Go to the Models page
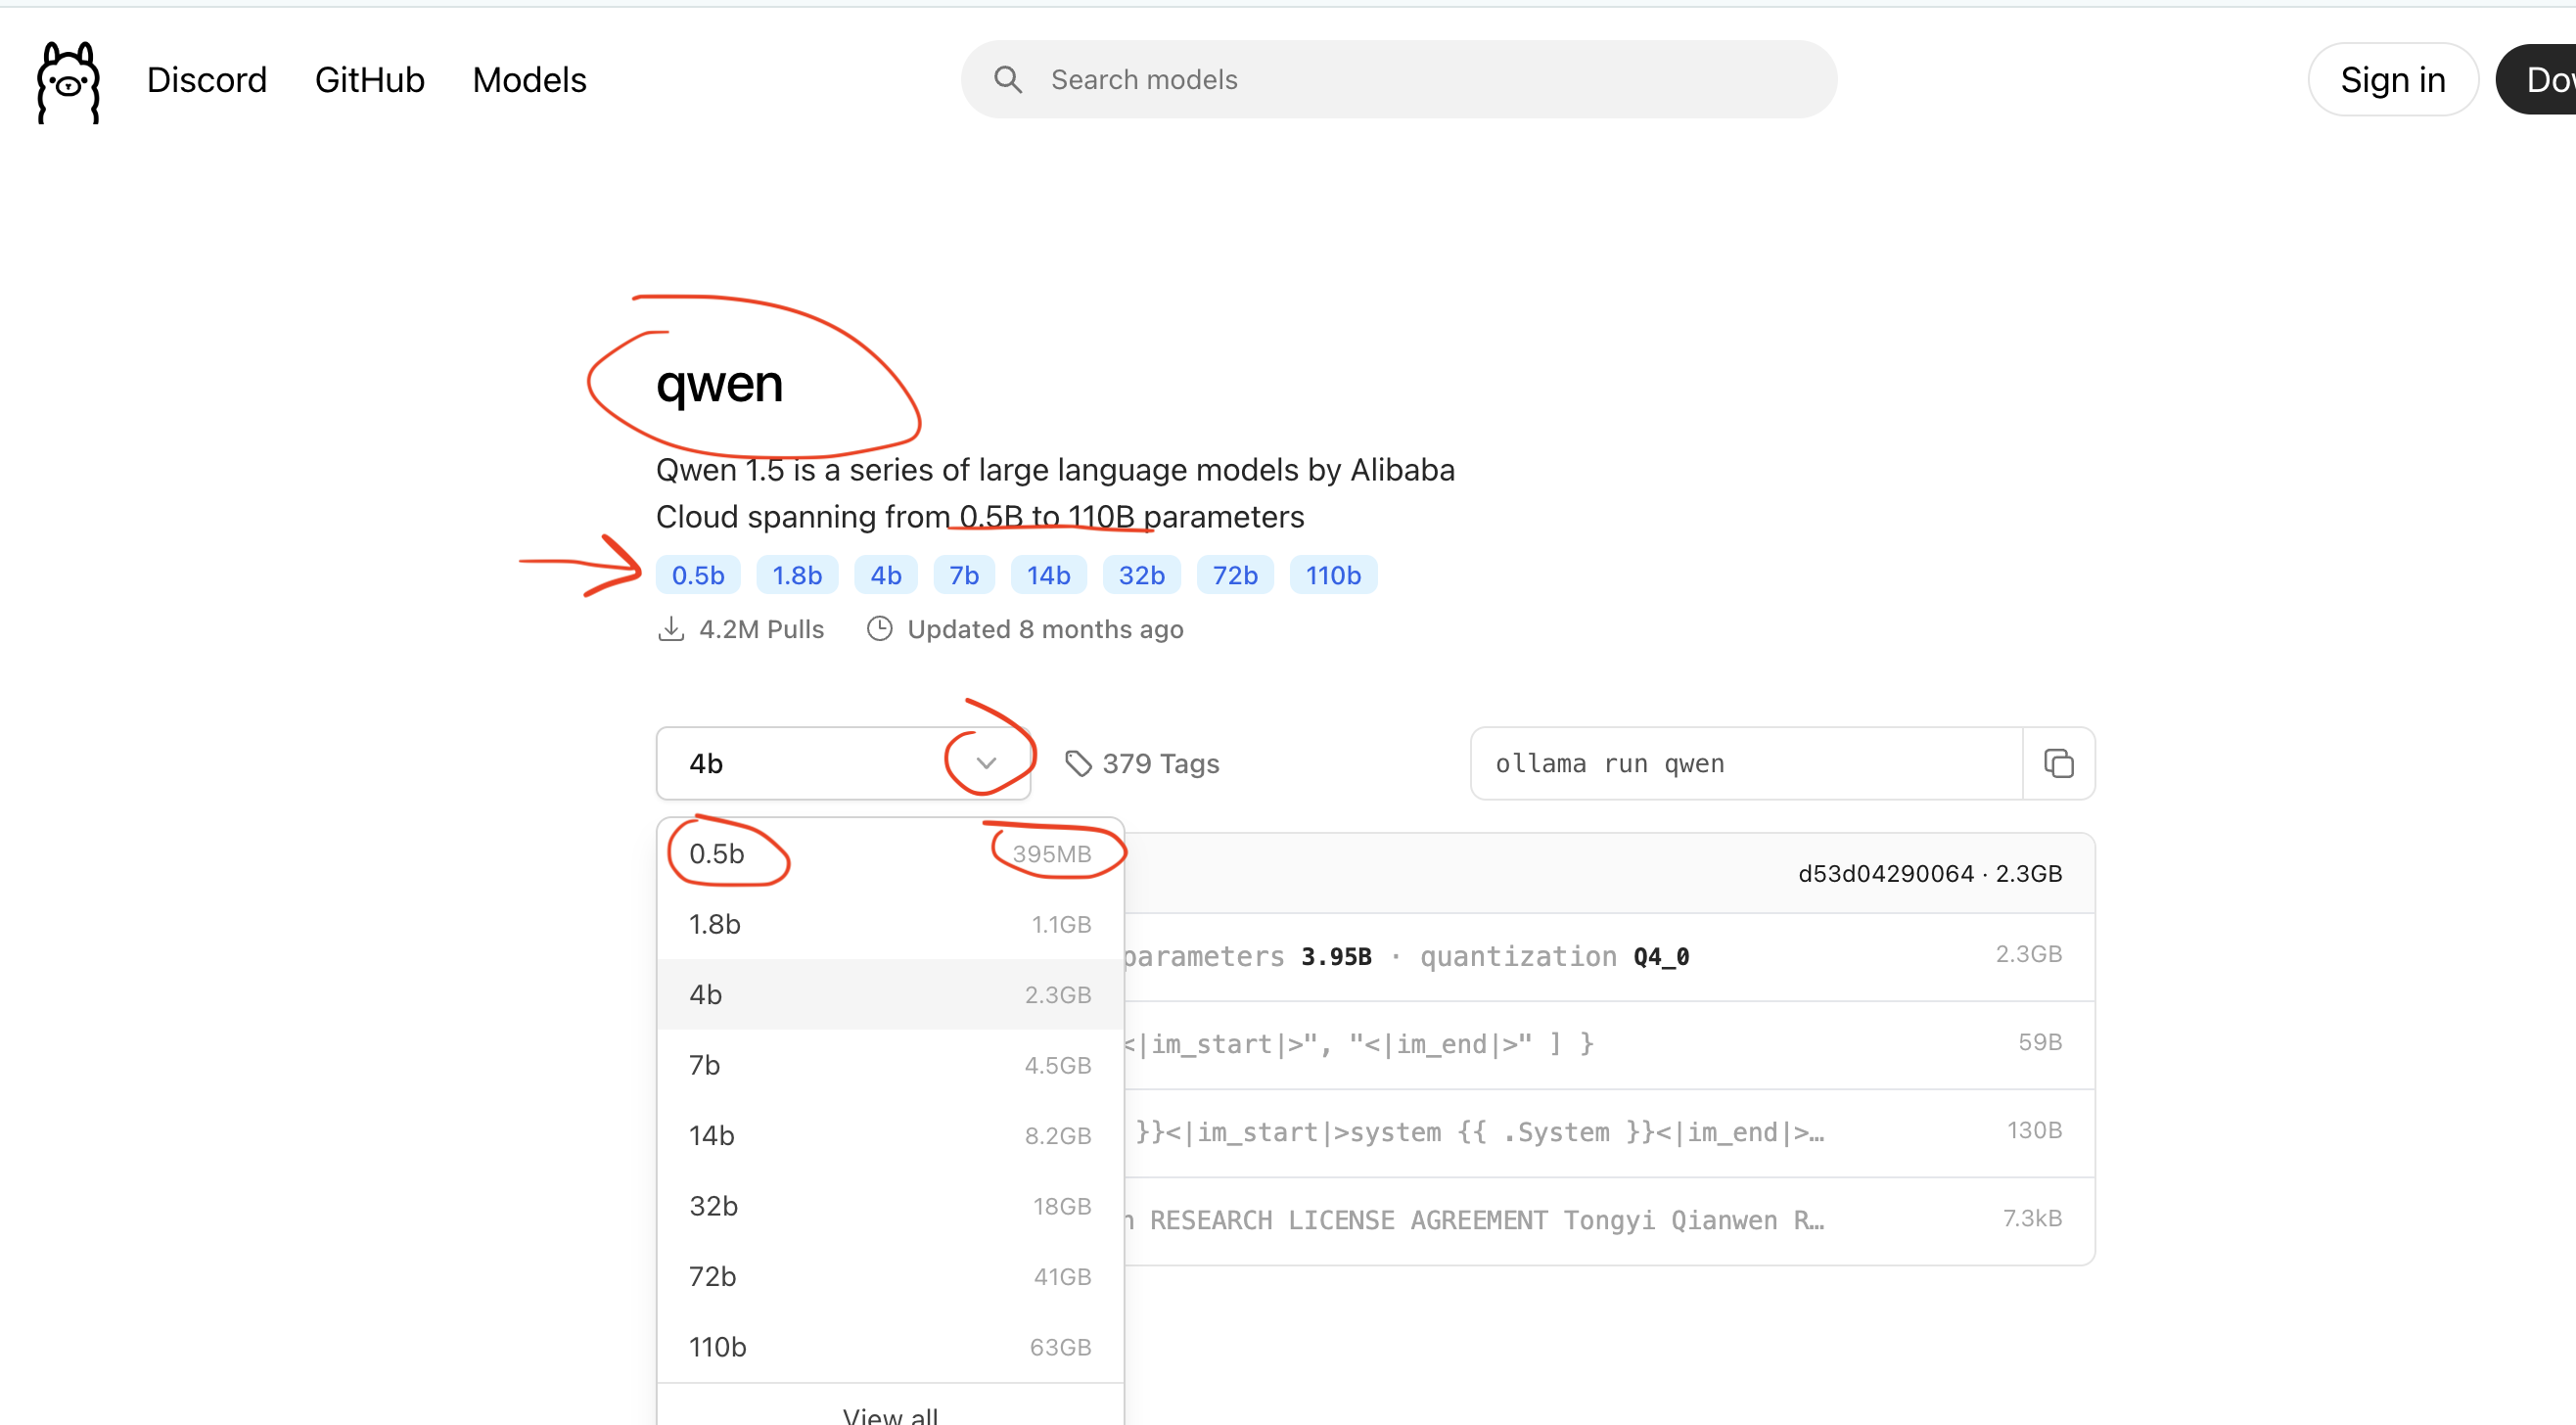2576x1425 pixels. pyautogui.click(x=529, y=80)
